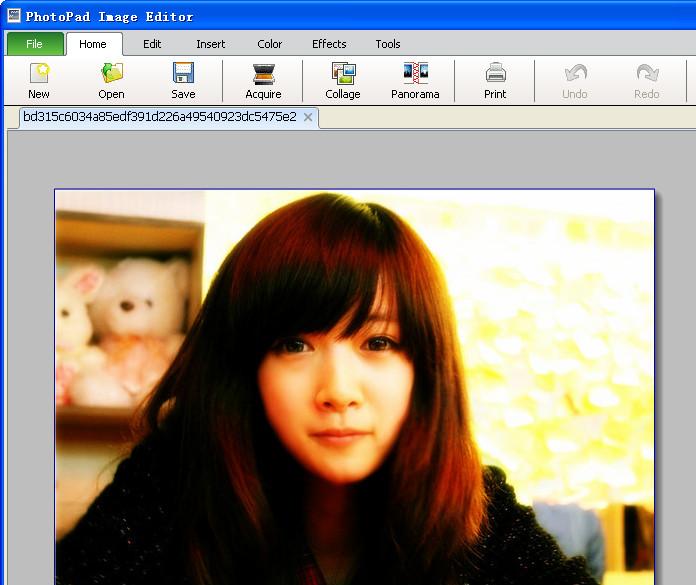Open the Insert ribbon tab
Image resolution: width=696 pixels, height=585 pixels.
pos(211,44)
